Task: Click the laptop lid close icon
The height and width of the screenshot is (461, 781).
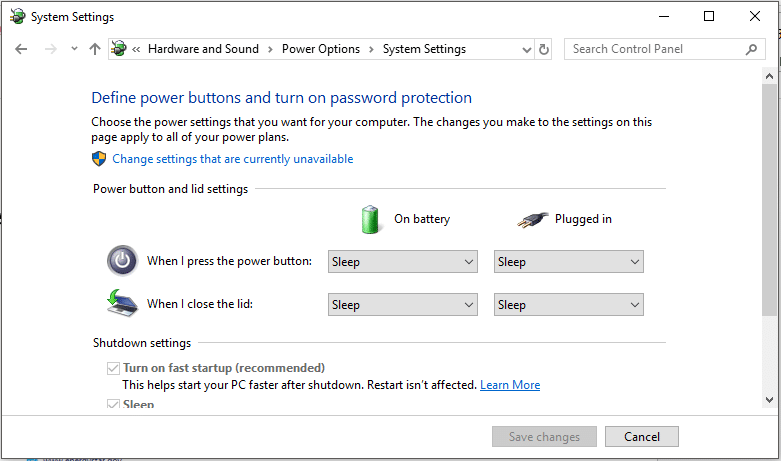Action: coord(122,303)
